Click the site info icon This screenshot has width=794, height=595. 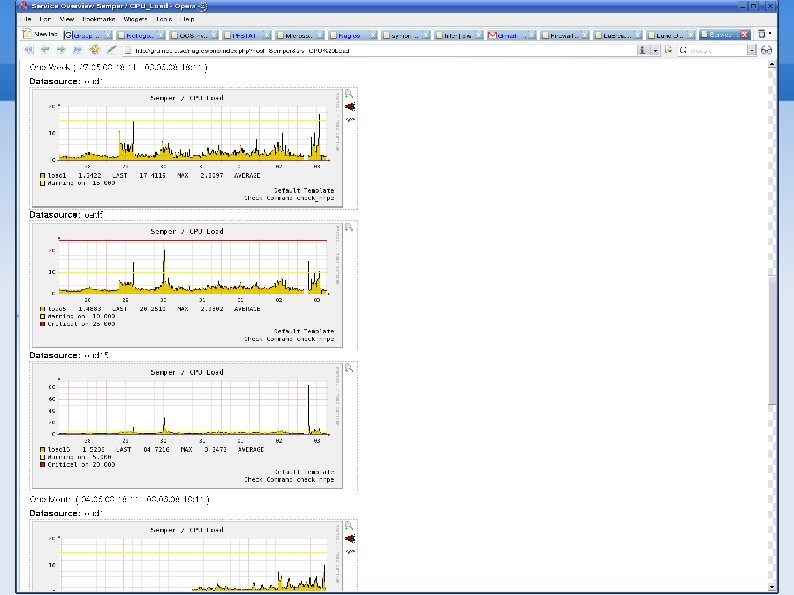[642, 50]
